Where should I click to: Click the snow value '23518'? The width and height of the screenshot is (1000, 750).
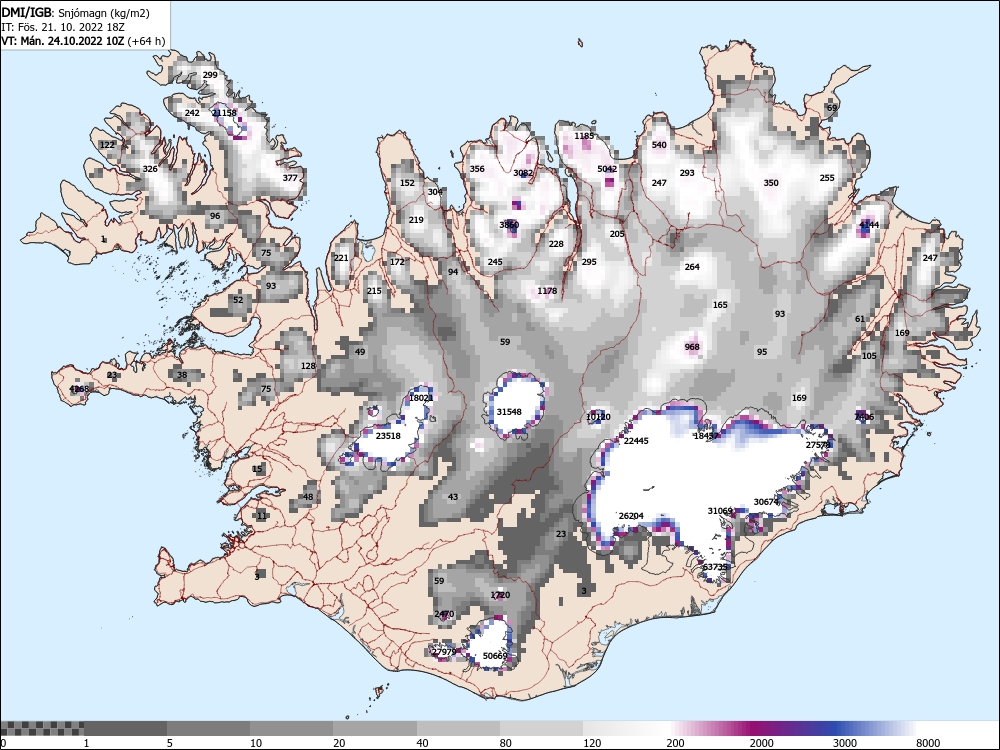click(x=388, y=436)
